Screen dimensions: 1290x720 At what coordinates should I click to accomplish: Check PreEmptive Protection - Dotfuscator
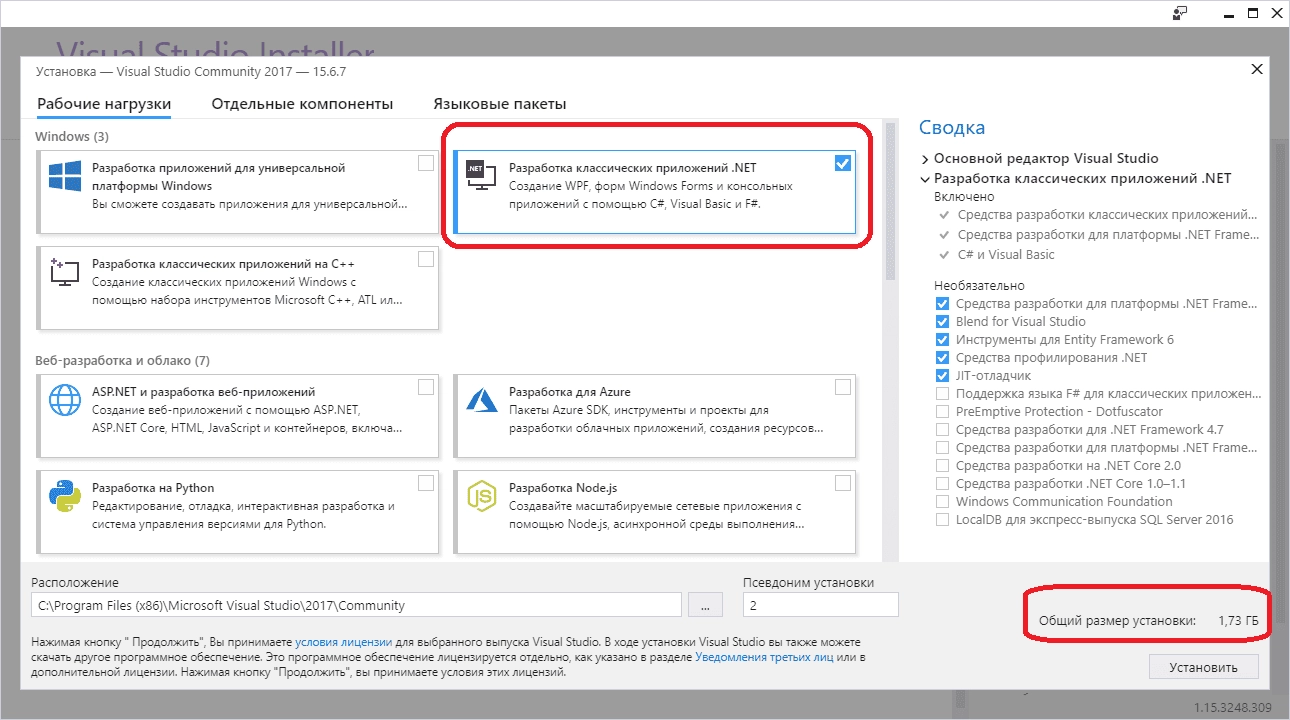(942, 412)
